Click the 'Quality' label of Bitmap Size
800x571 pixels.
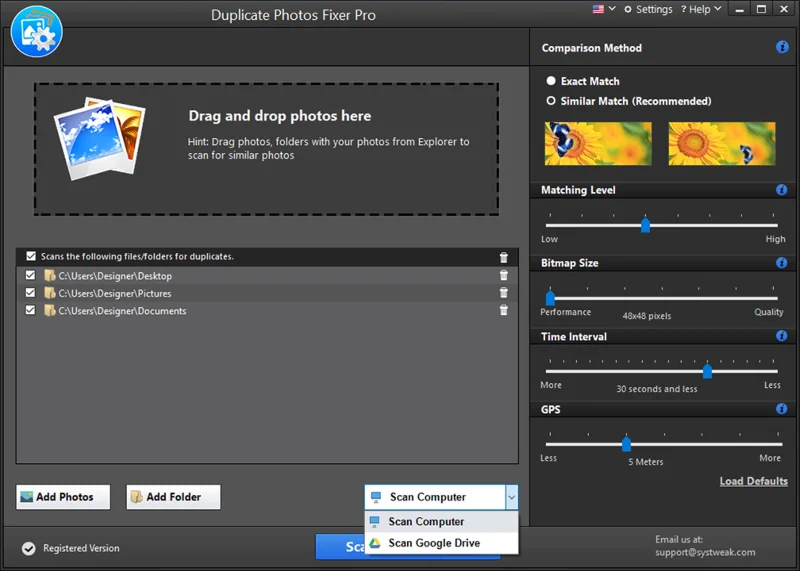[768, 312]
